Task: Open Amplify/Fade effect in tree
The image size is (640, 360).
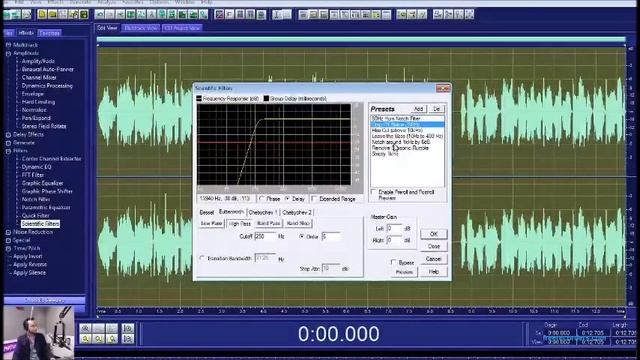Action: pyautogui.click(x=38, y=61)
